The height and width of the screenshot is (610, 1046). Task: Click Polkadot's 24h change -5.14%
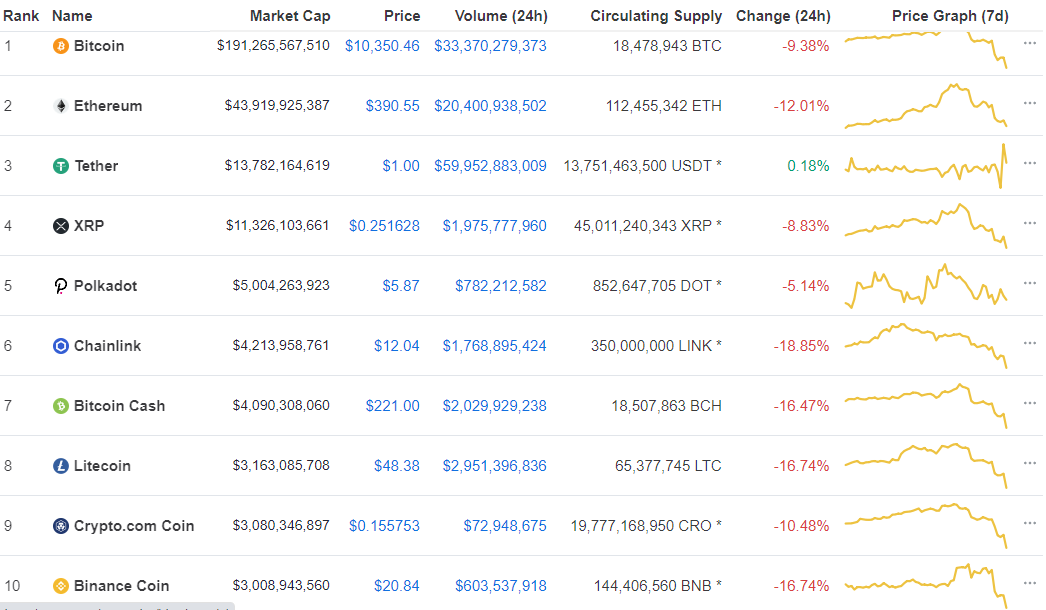click(x=806, y=286)
